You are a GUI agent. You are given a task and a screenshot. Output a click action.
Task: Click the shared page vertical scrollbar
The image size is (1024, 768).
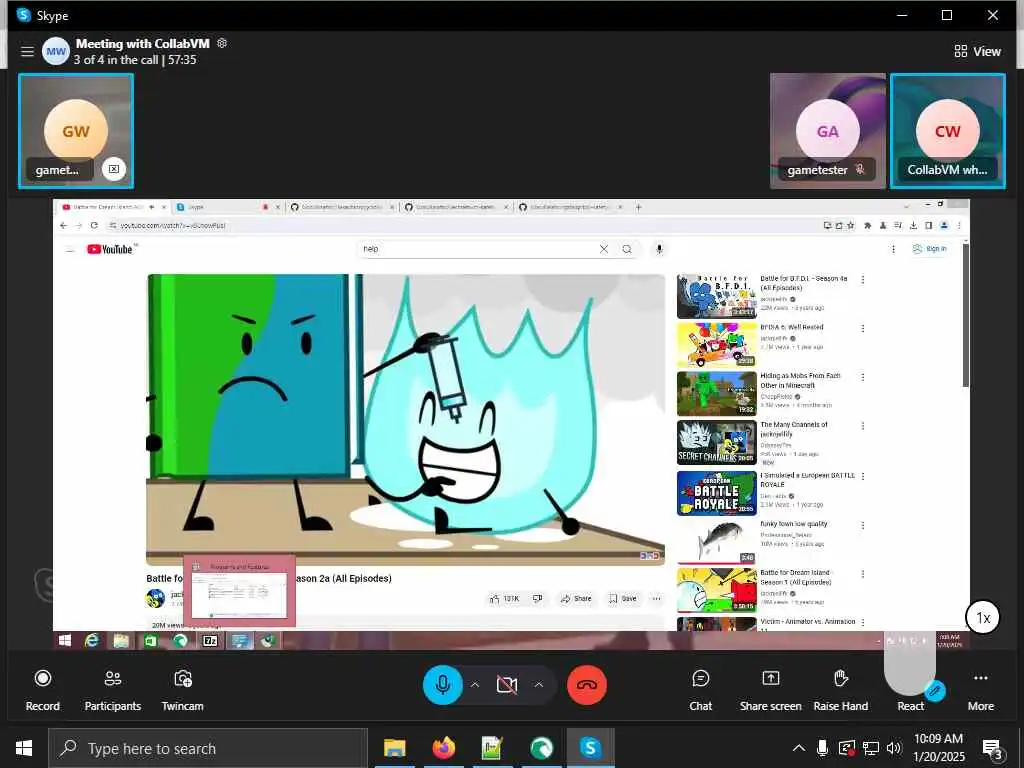[x=966, y=313]
